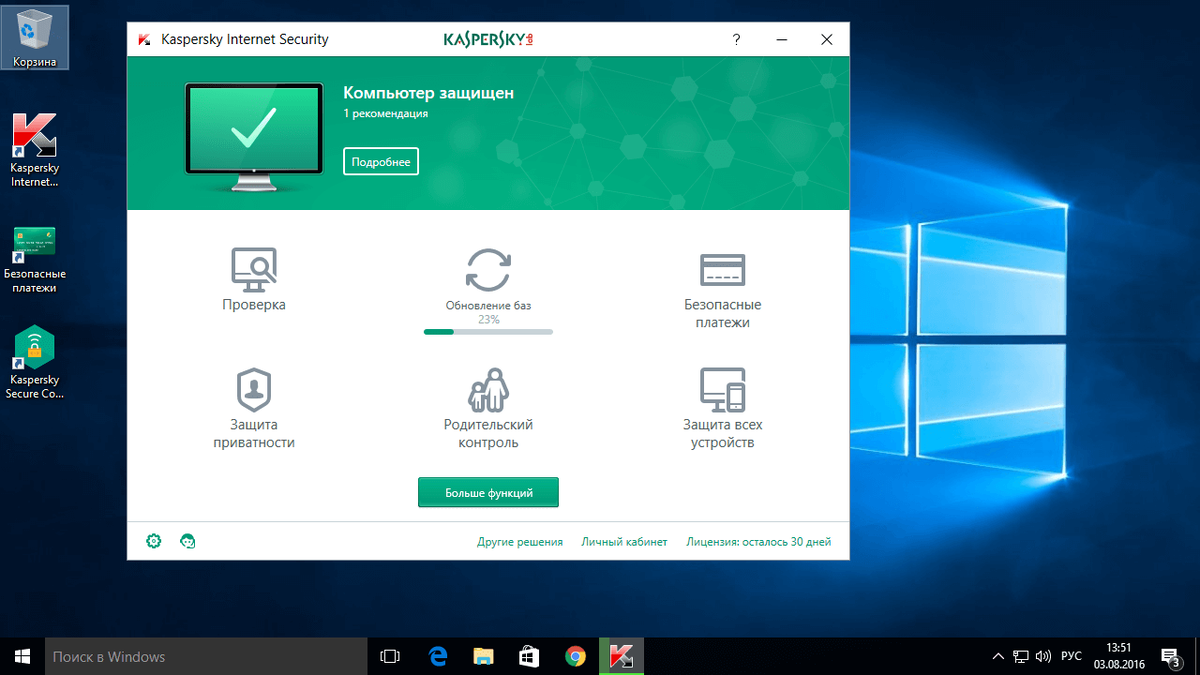Open volume icon in system tray
This screenshot has height=675, width=1200.
point(1044,657)
